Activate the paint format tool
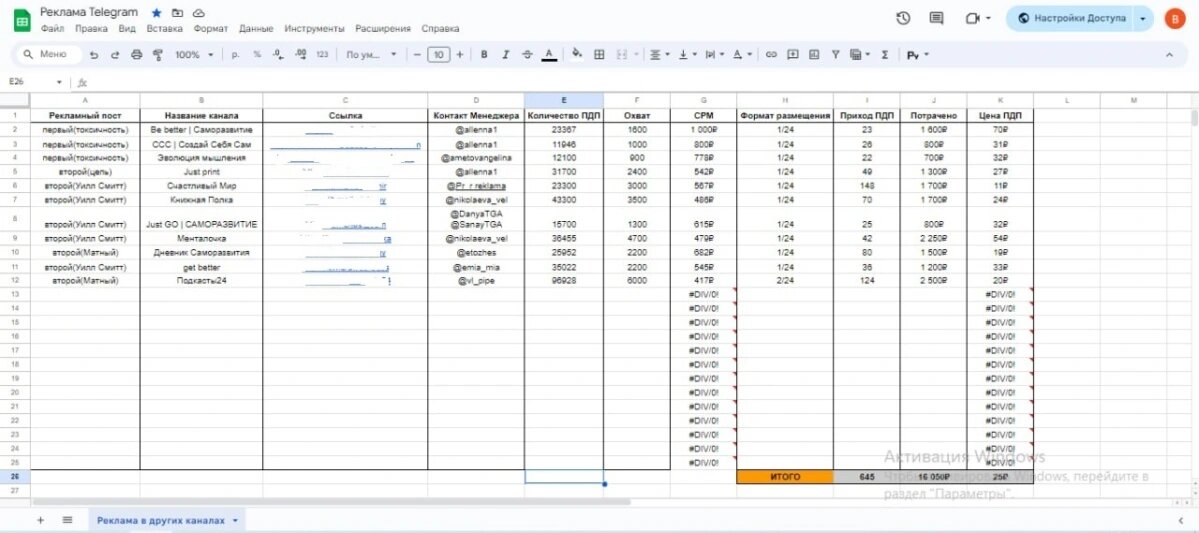Image resolution: width=1199 pixels, height=533 pixels. (x=158, y=54)
